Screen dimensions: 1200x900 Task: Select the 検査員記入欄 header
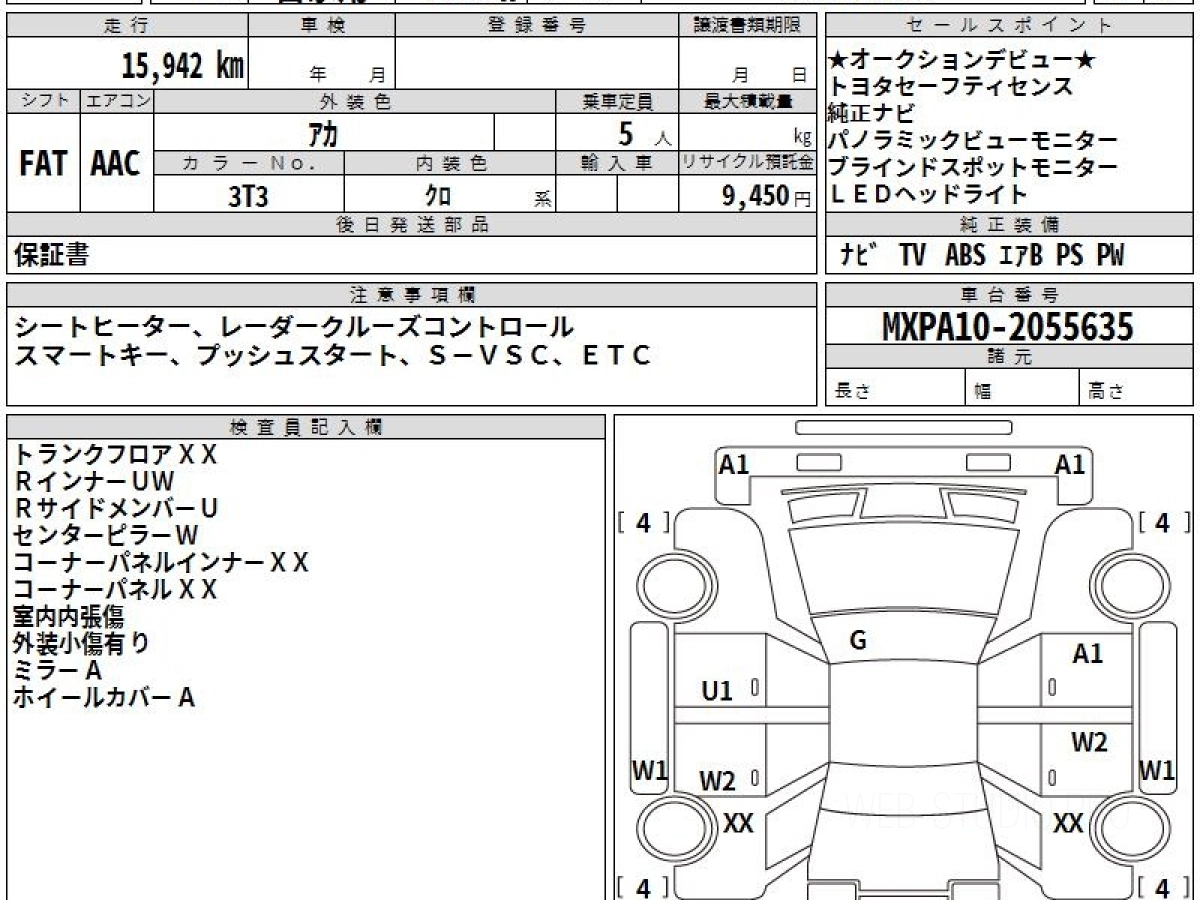point(306,426)
